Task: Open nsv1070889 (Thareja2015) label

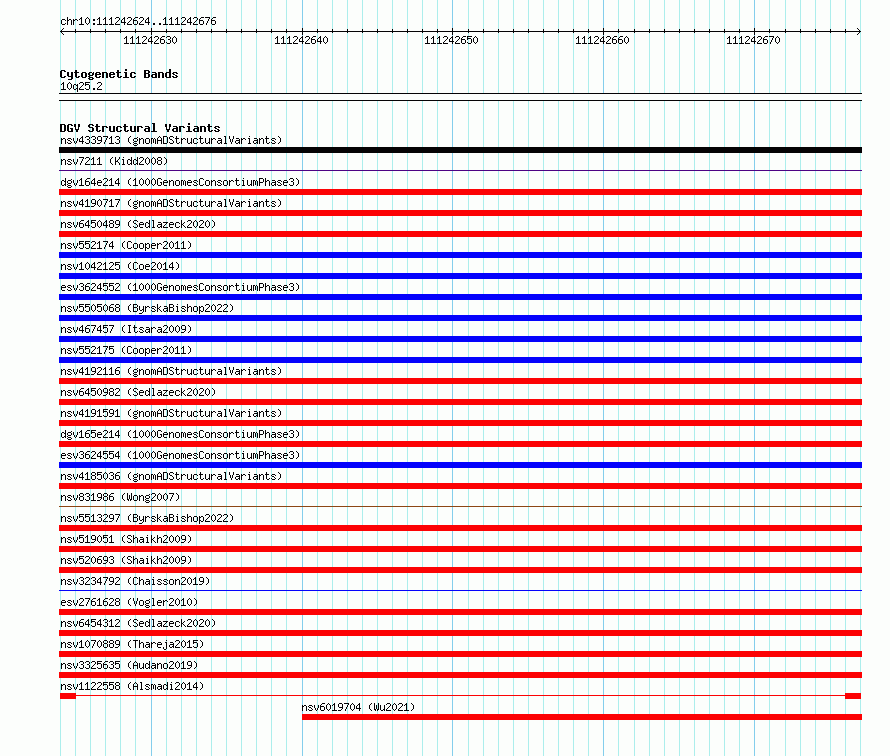Action: pos(132,644)
